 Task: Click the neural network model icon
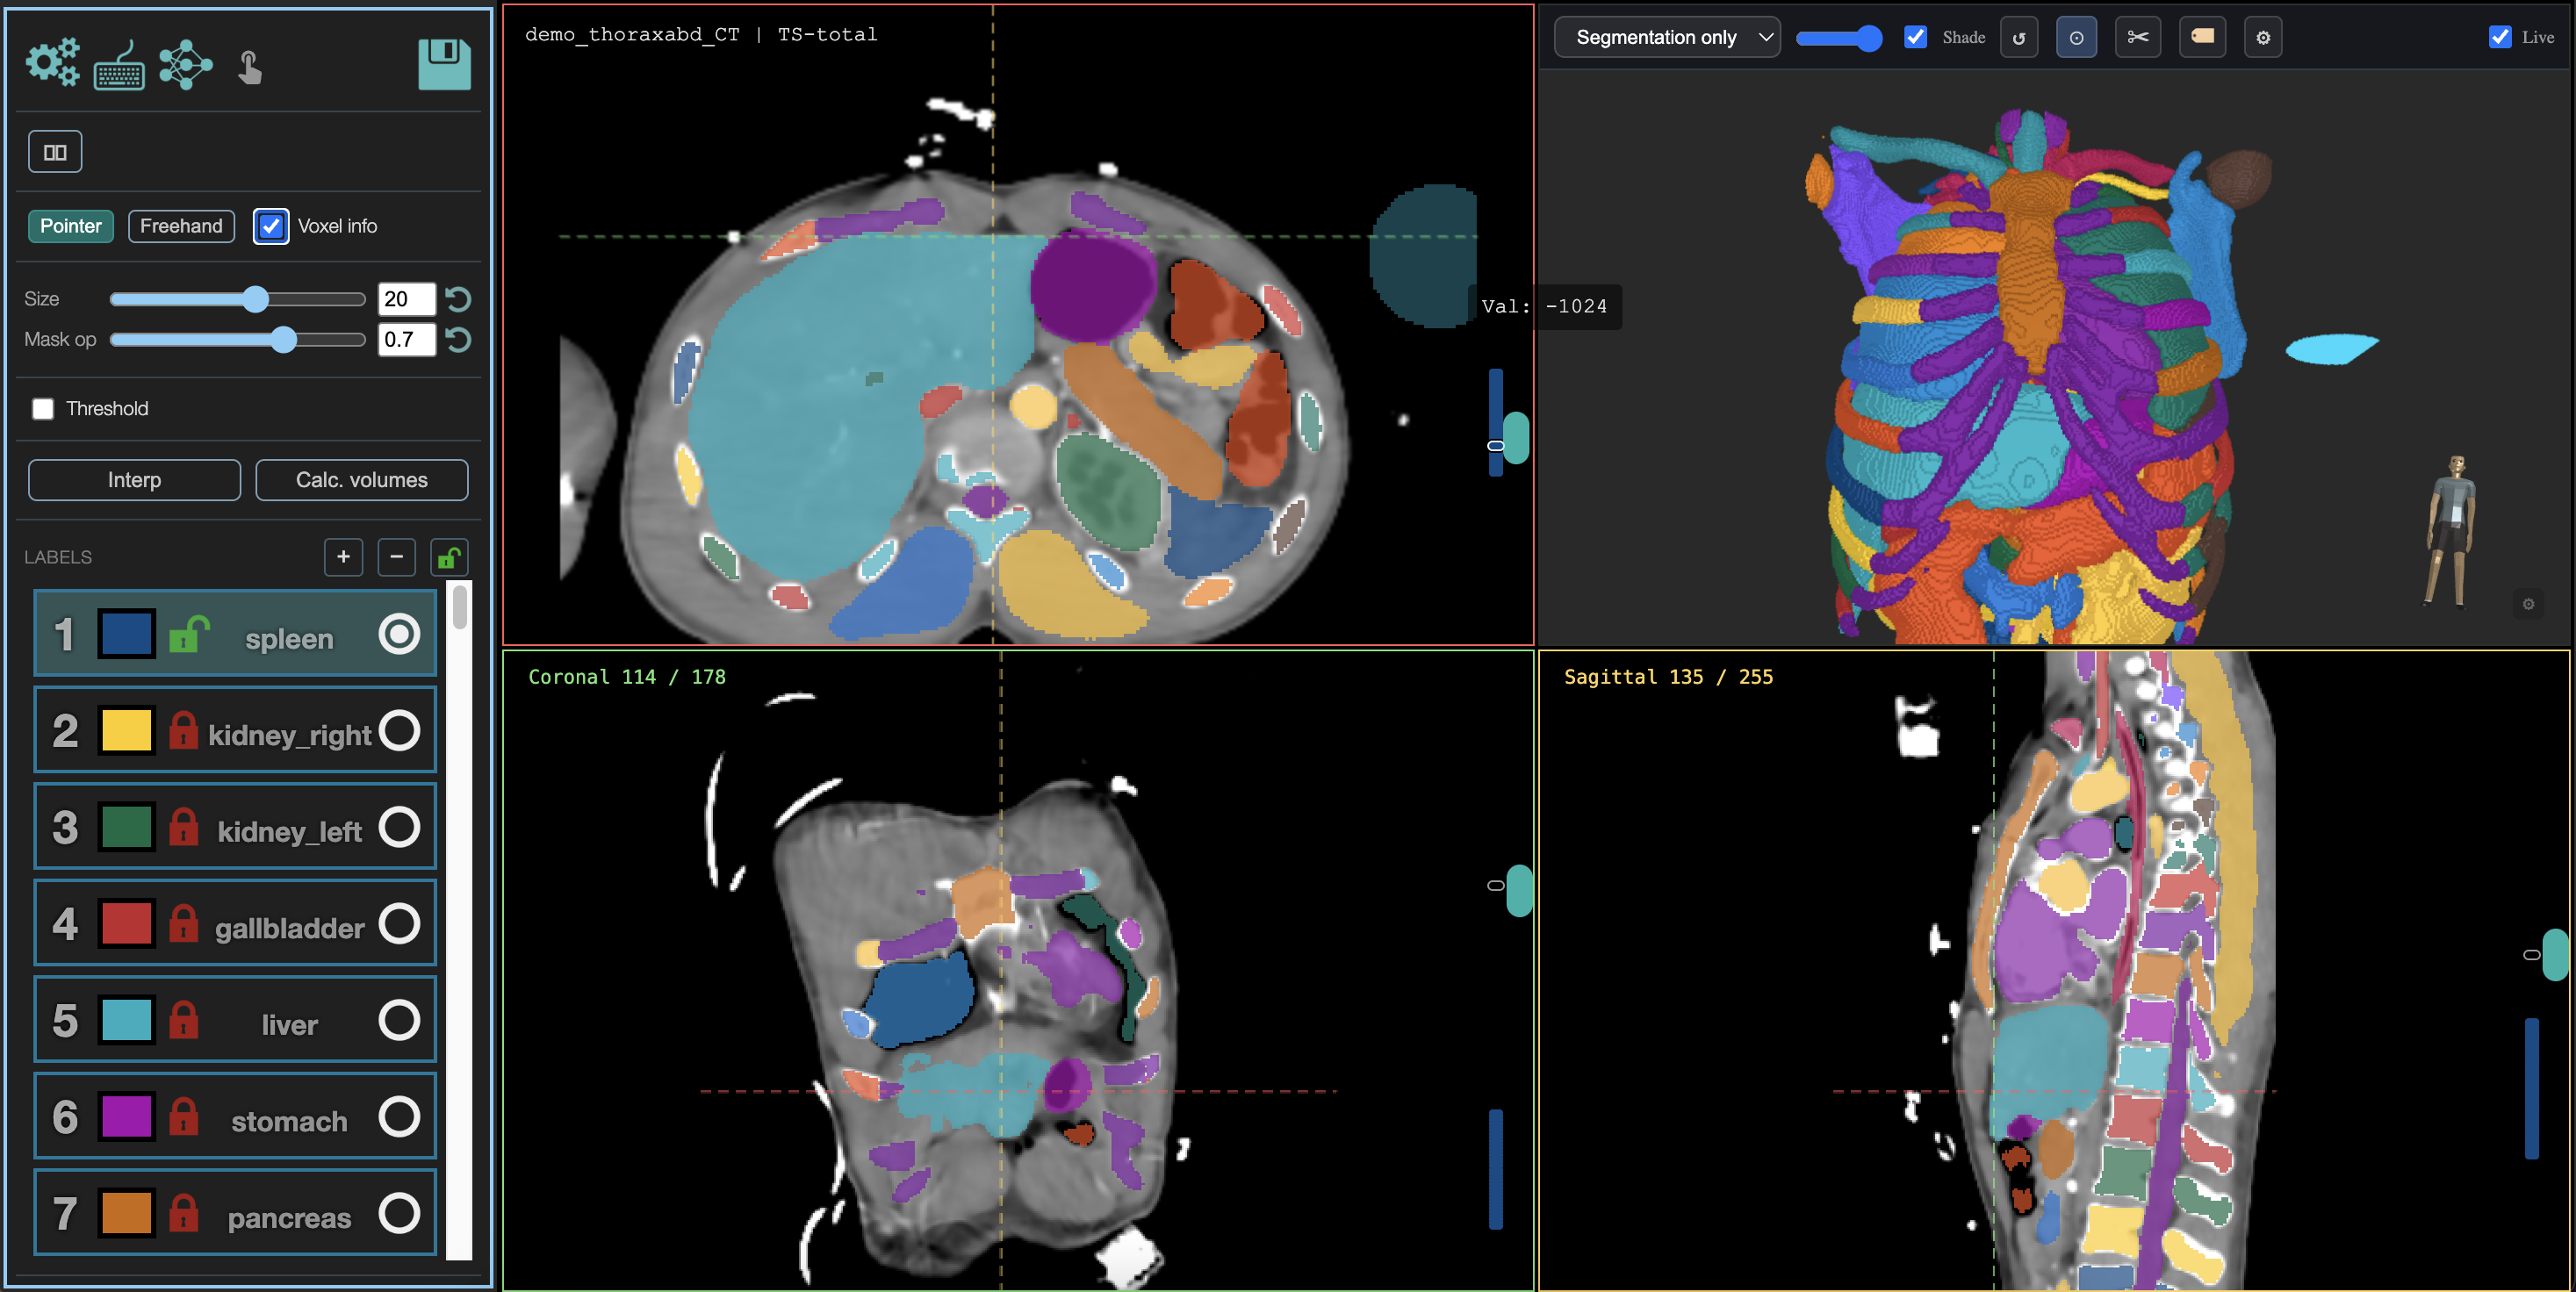[185, 65]
